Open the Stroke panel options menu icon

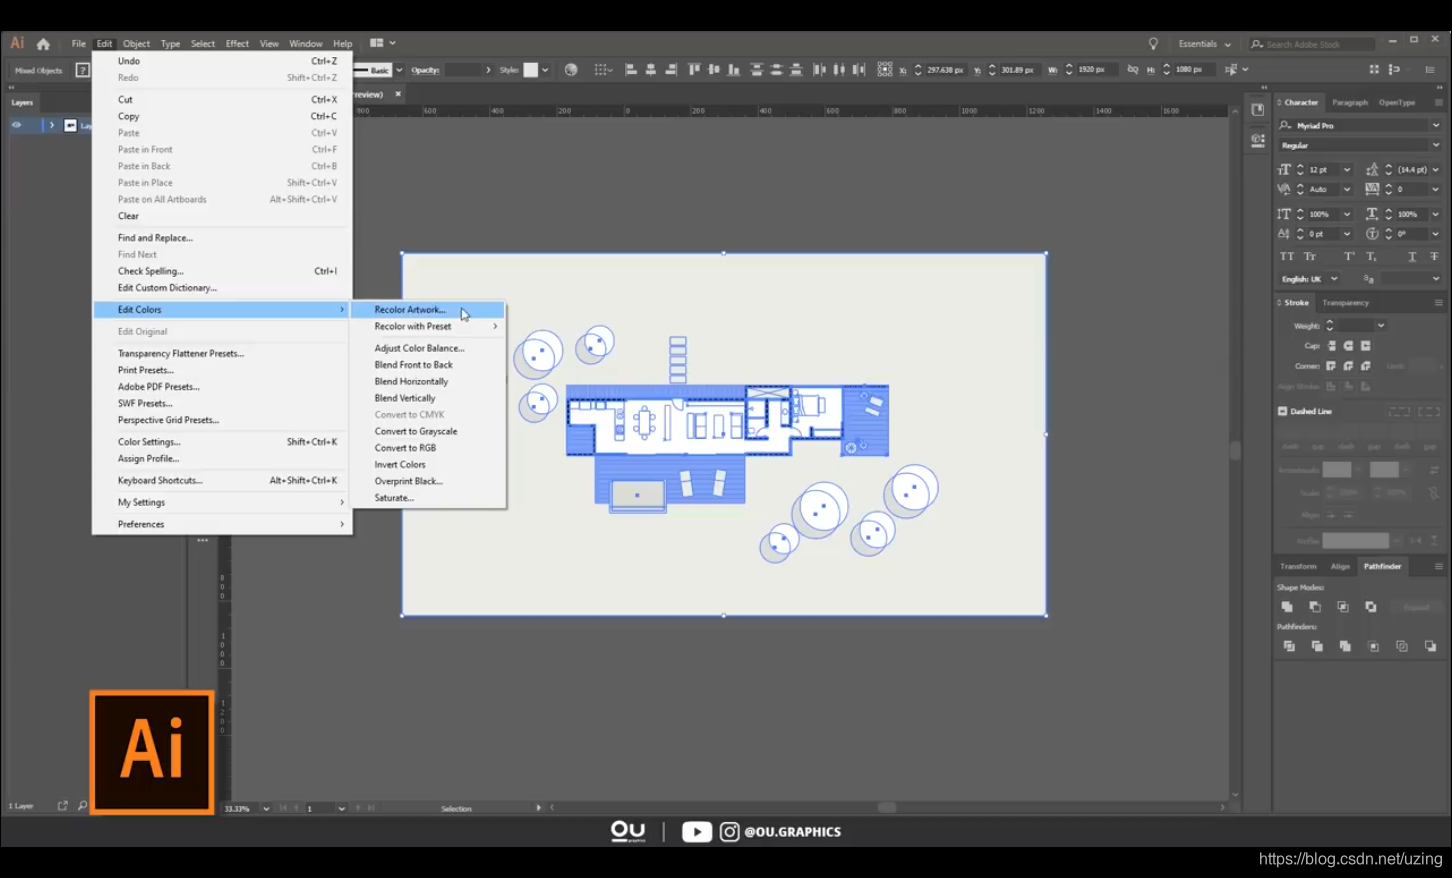pyautogui.click(x=1438, y=303)
